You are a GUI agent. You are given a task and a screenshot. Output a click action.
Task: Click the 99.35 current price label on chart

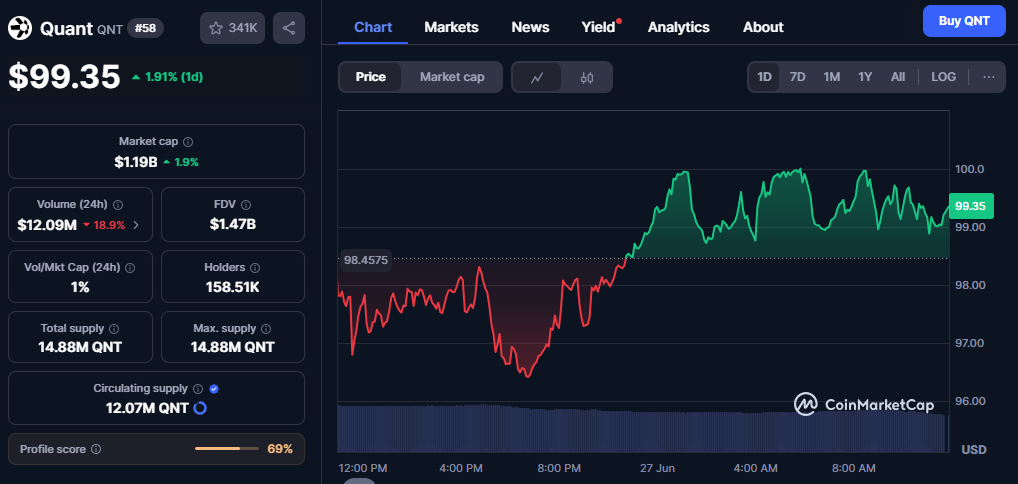coord(971,207)
